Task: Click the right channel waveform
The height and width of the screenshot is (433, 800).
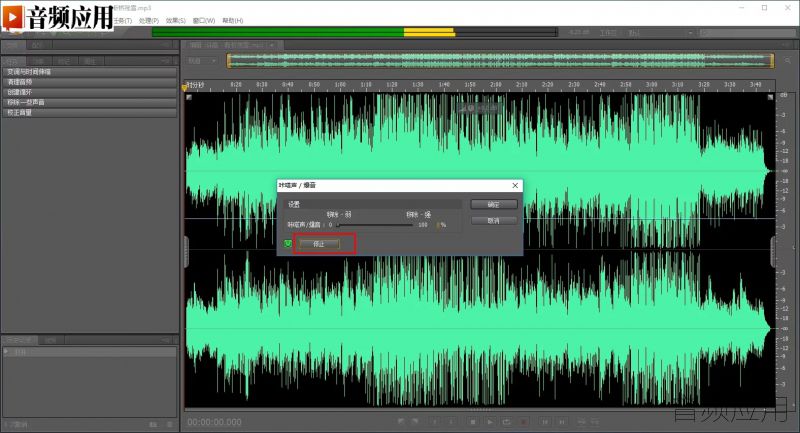Action: (480, 328)
